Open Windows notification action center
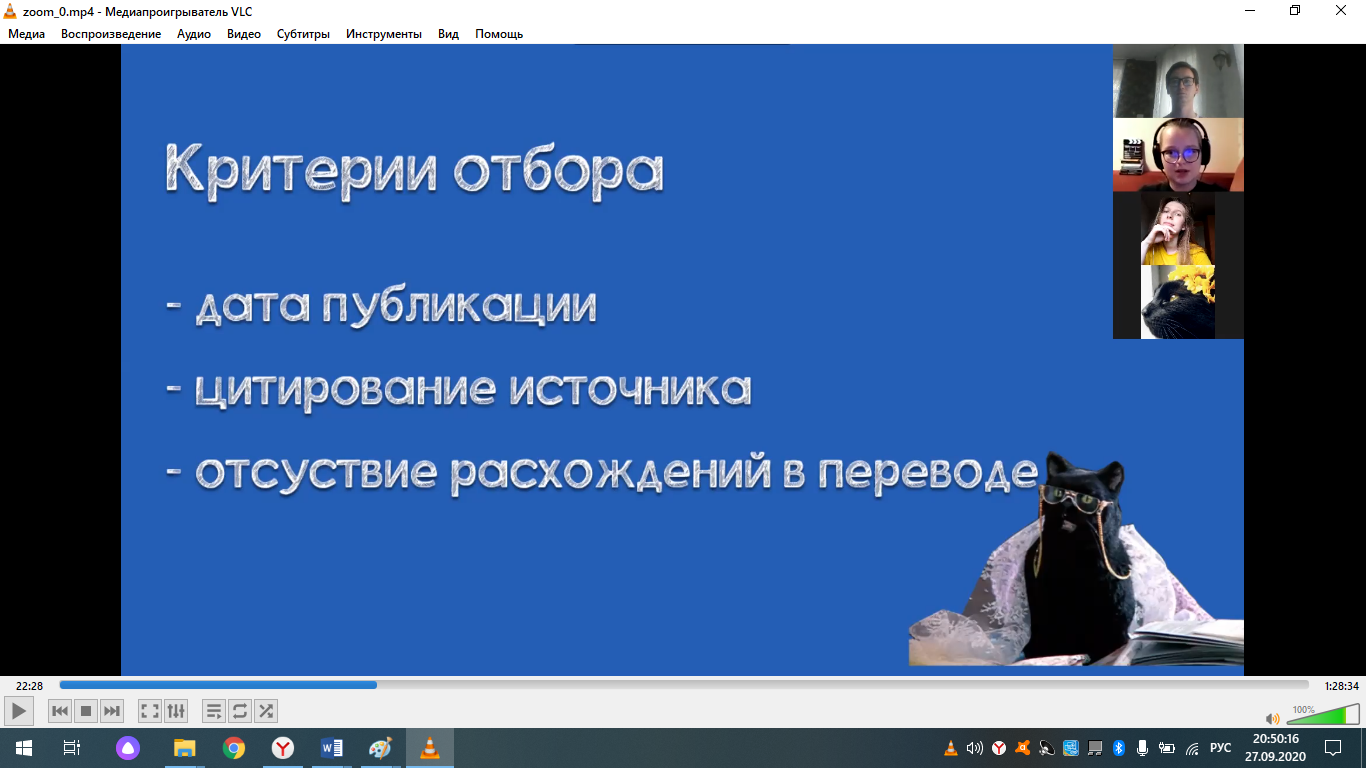1366x768 pixels. [1333, 748]
